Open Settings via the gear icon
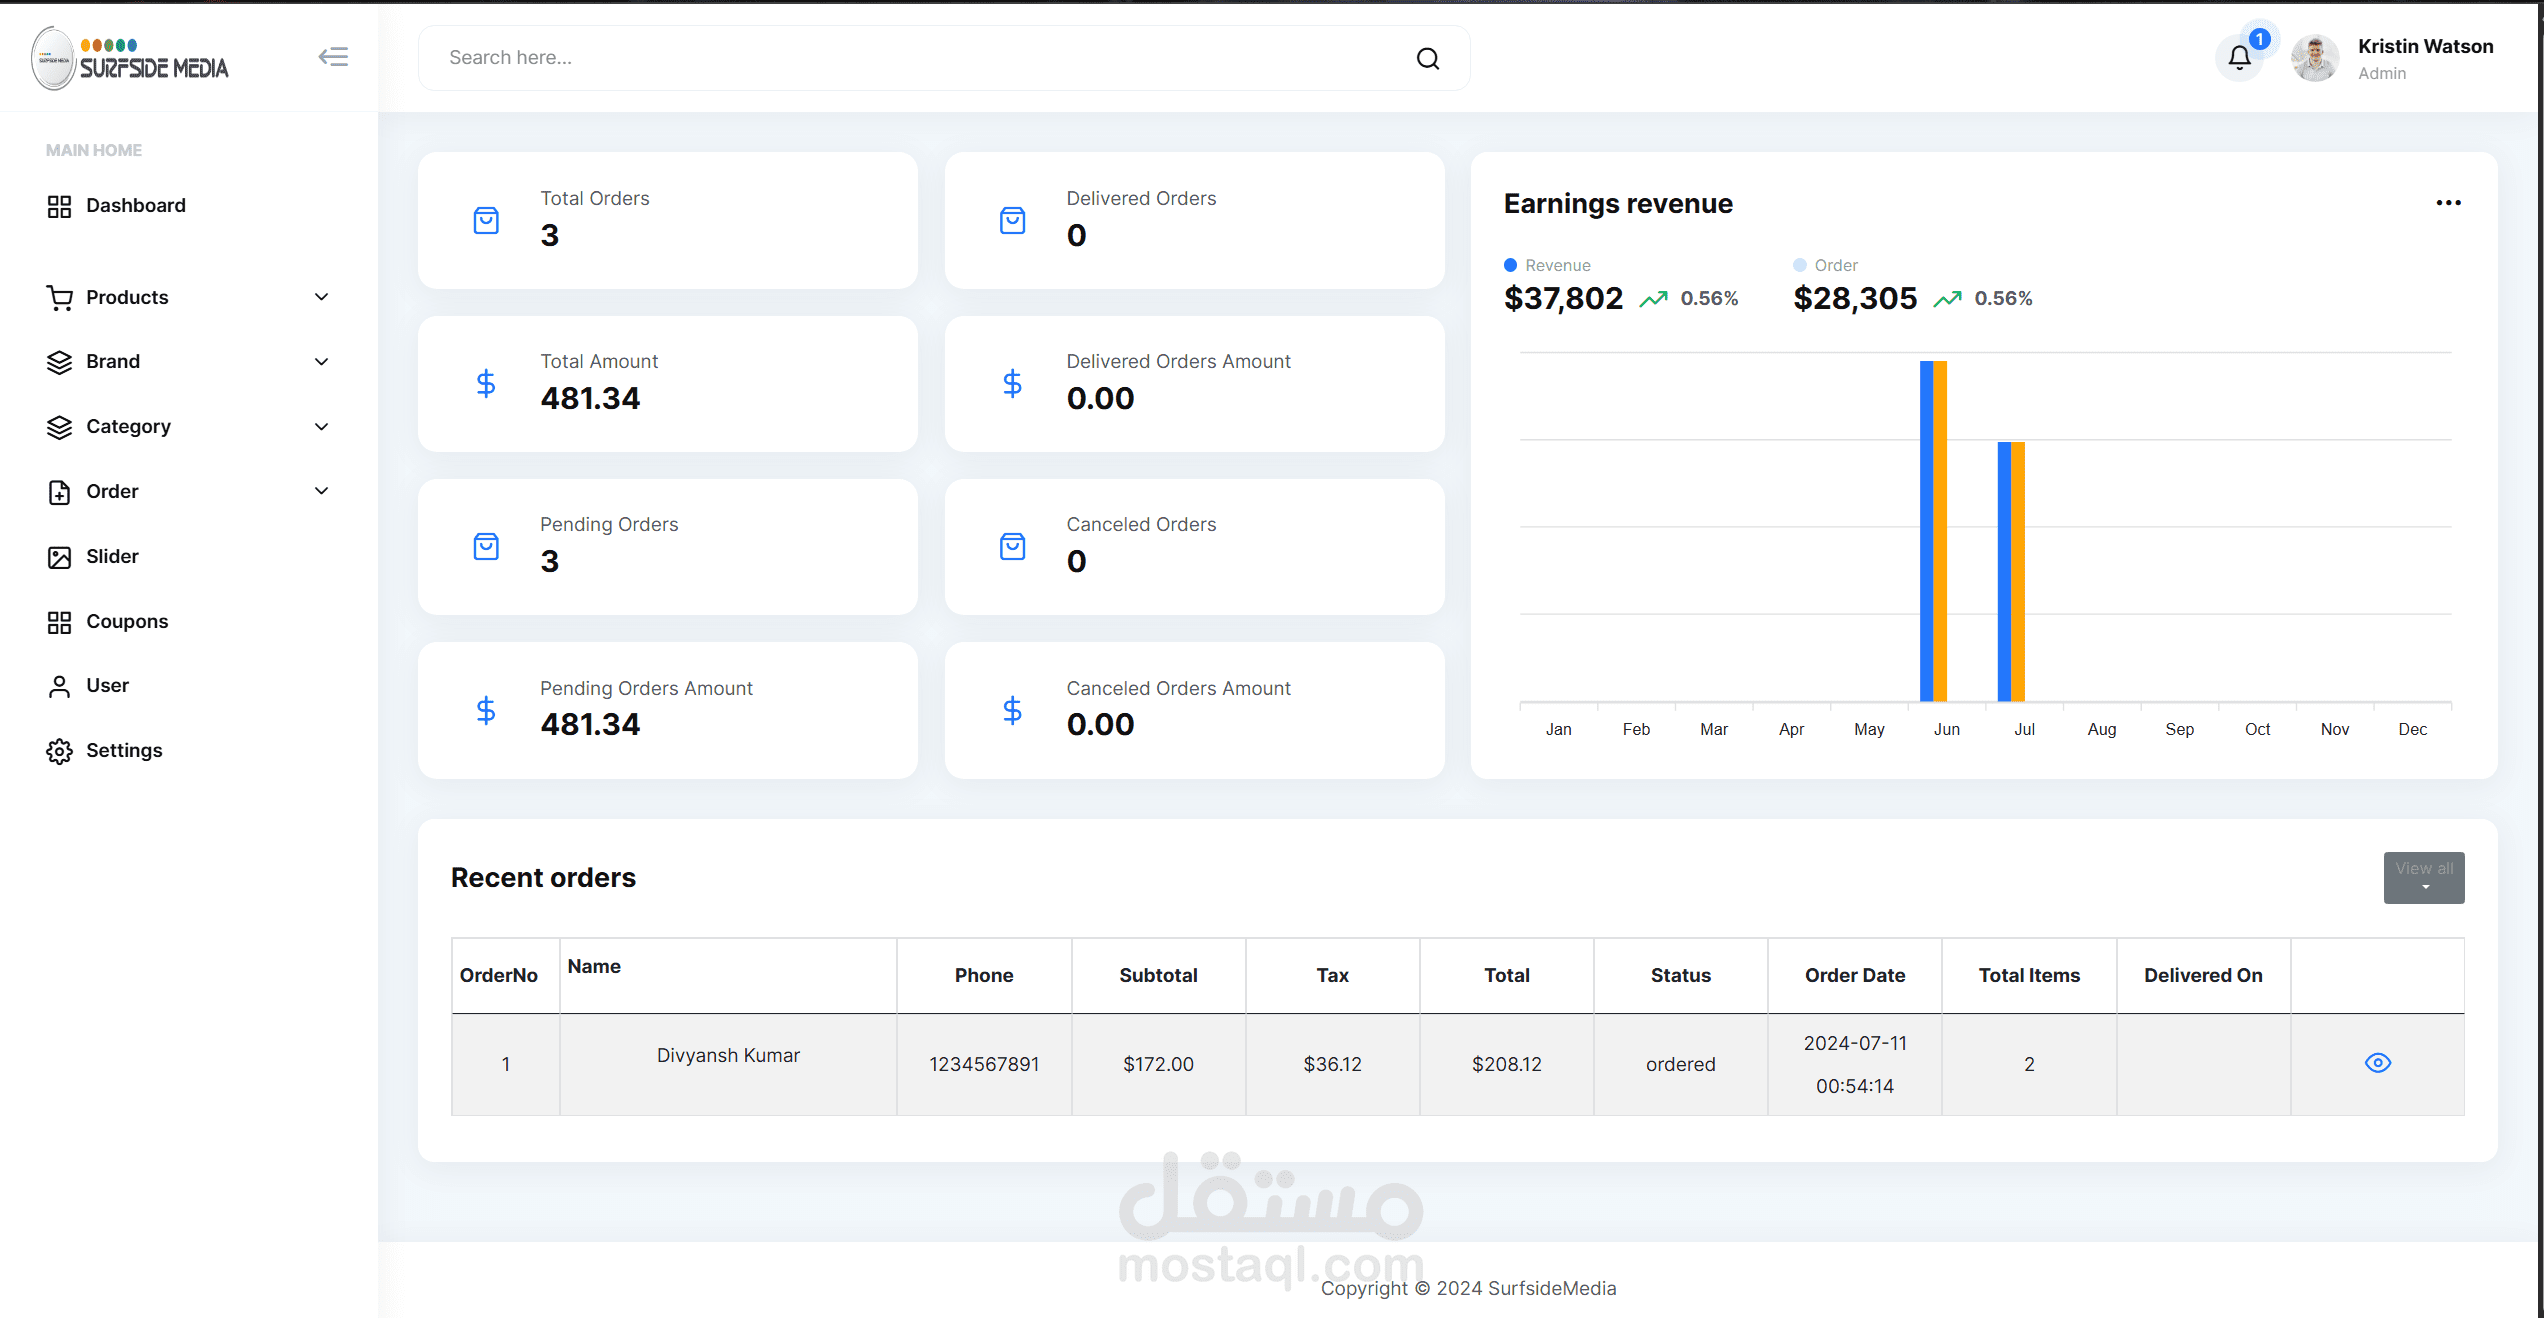 pyautogui.click(x=59, y=750)
